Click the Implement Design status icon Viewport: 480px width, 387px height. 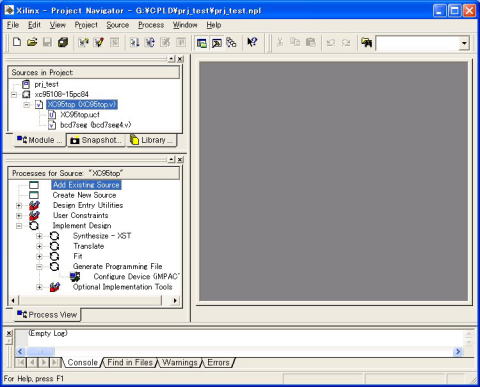(x=34, y=226)
